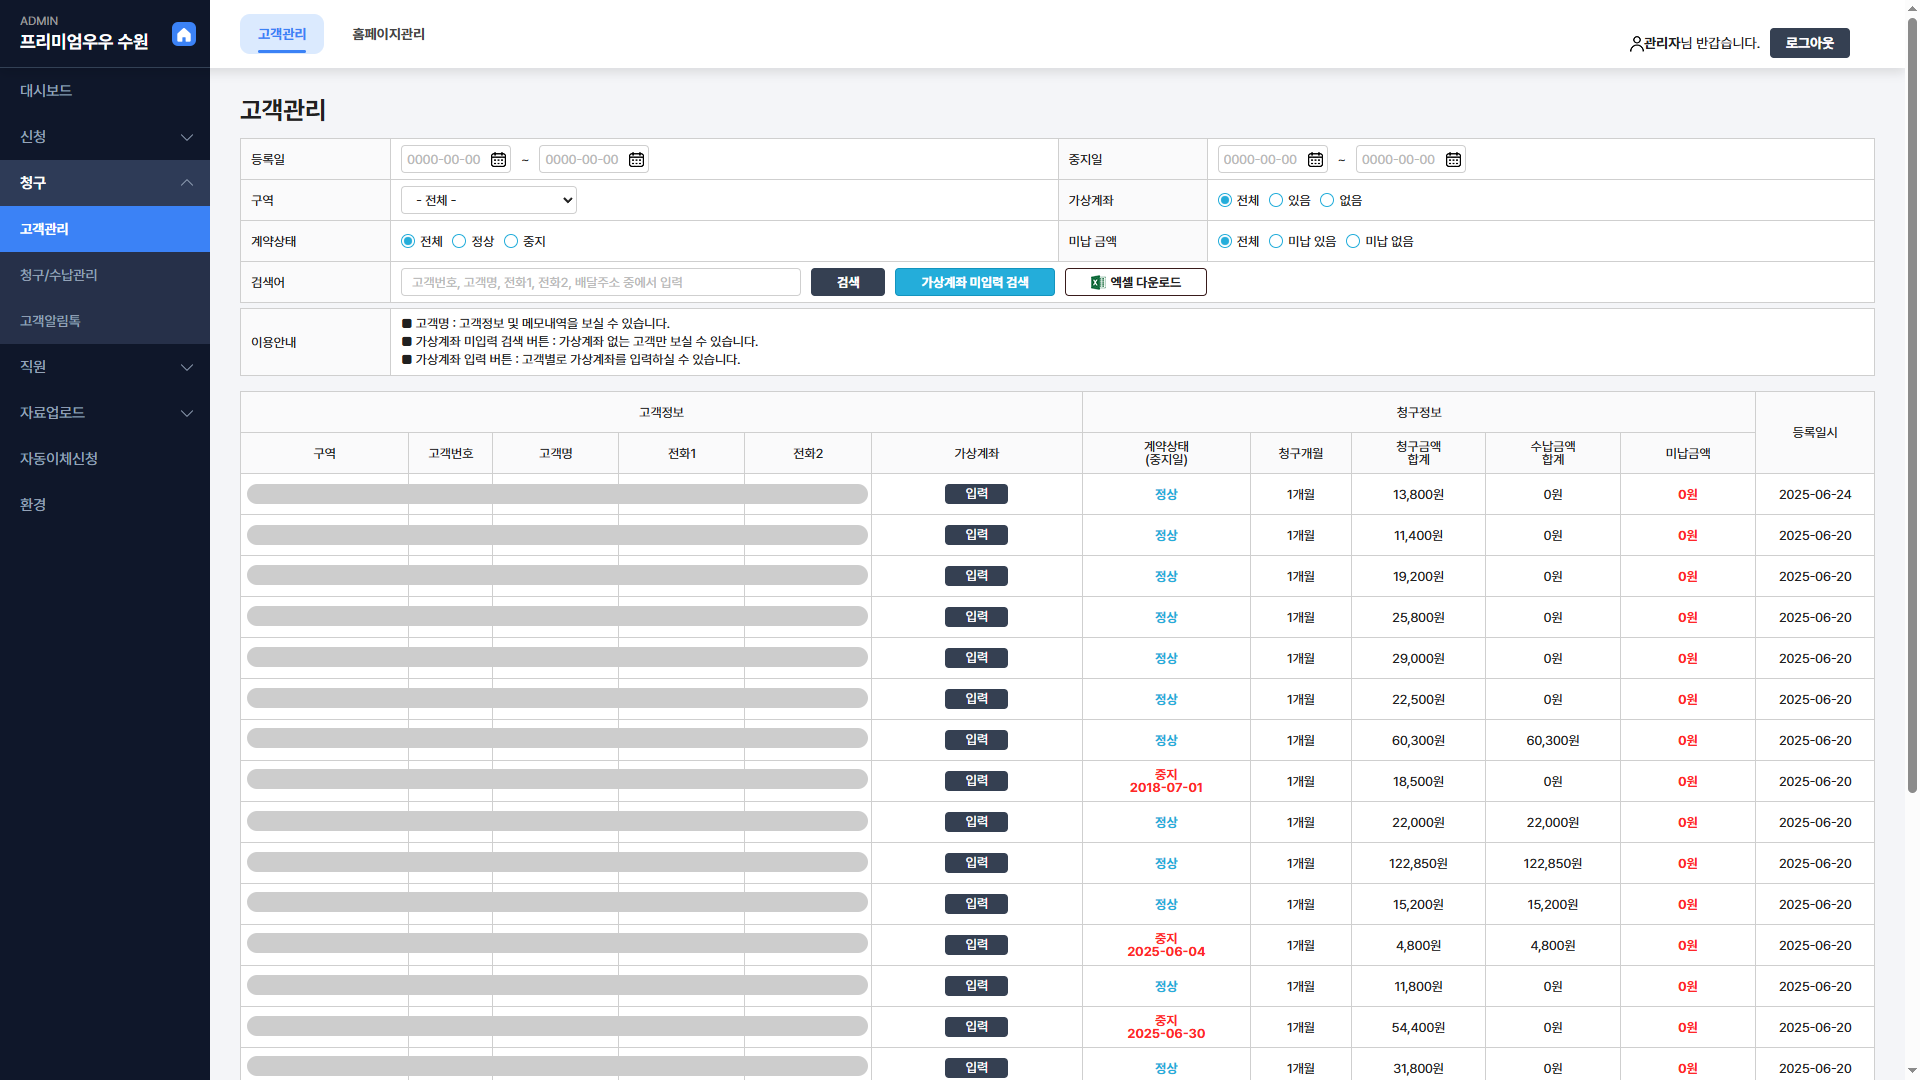The image size is (1920, 1080).
Task: Click the 관리자 user profile icon
Action: [1636, 44]
